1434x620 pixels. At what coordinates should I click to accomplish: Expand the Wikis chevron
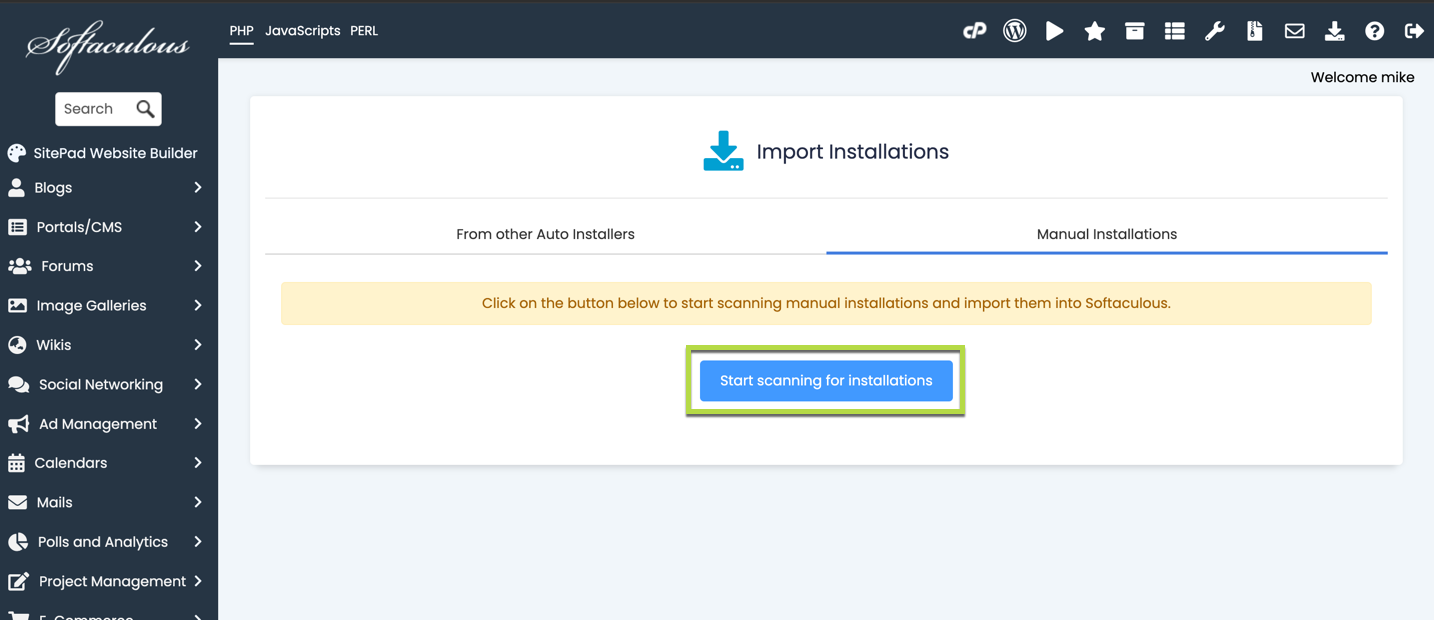(x=198, y=345)
